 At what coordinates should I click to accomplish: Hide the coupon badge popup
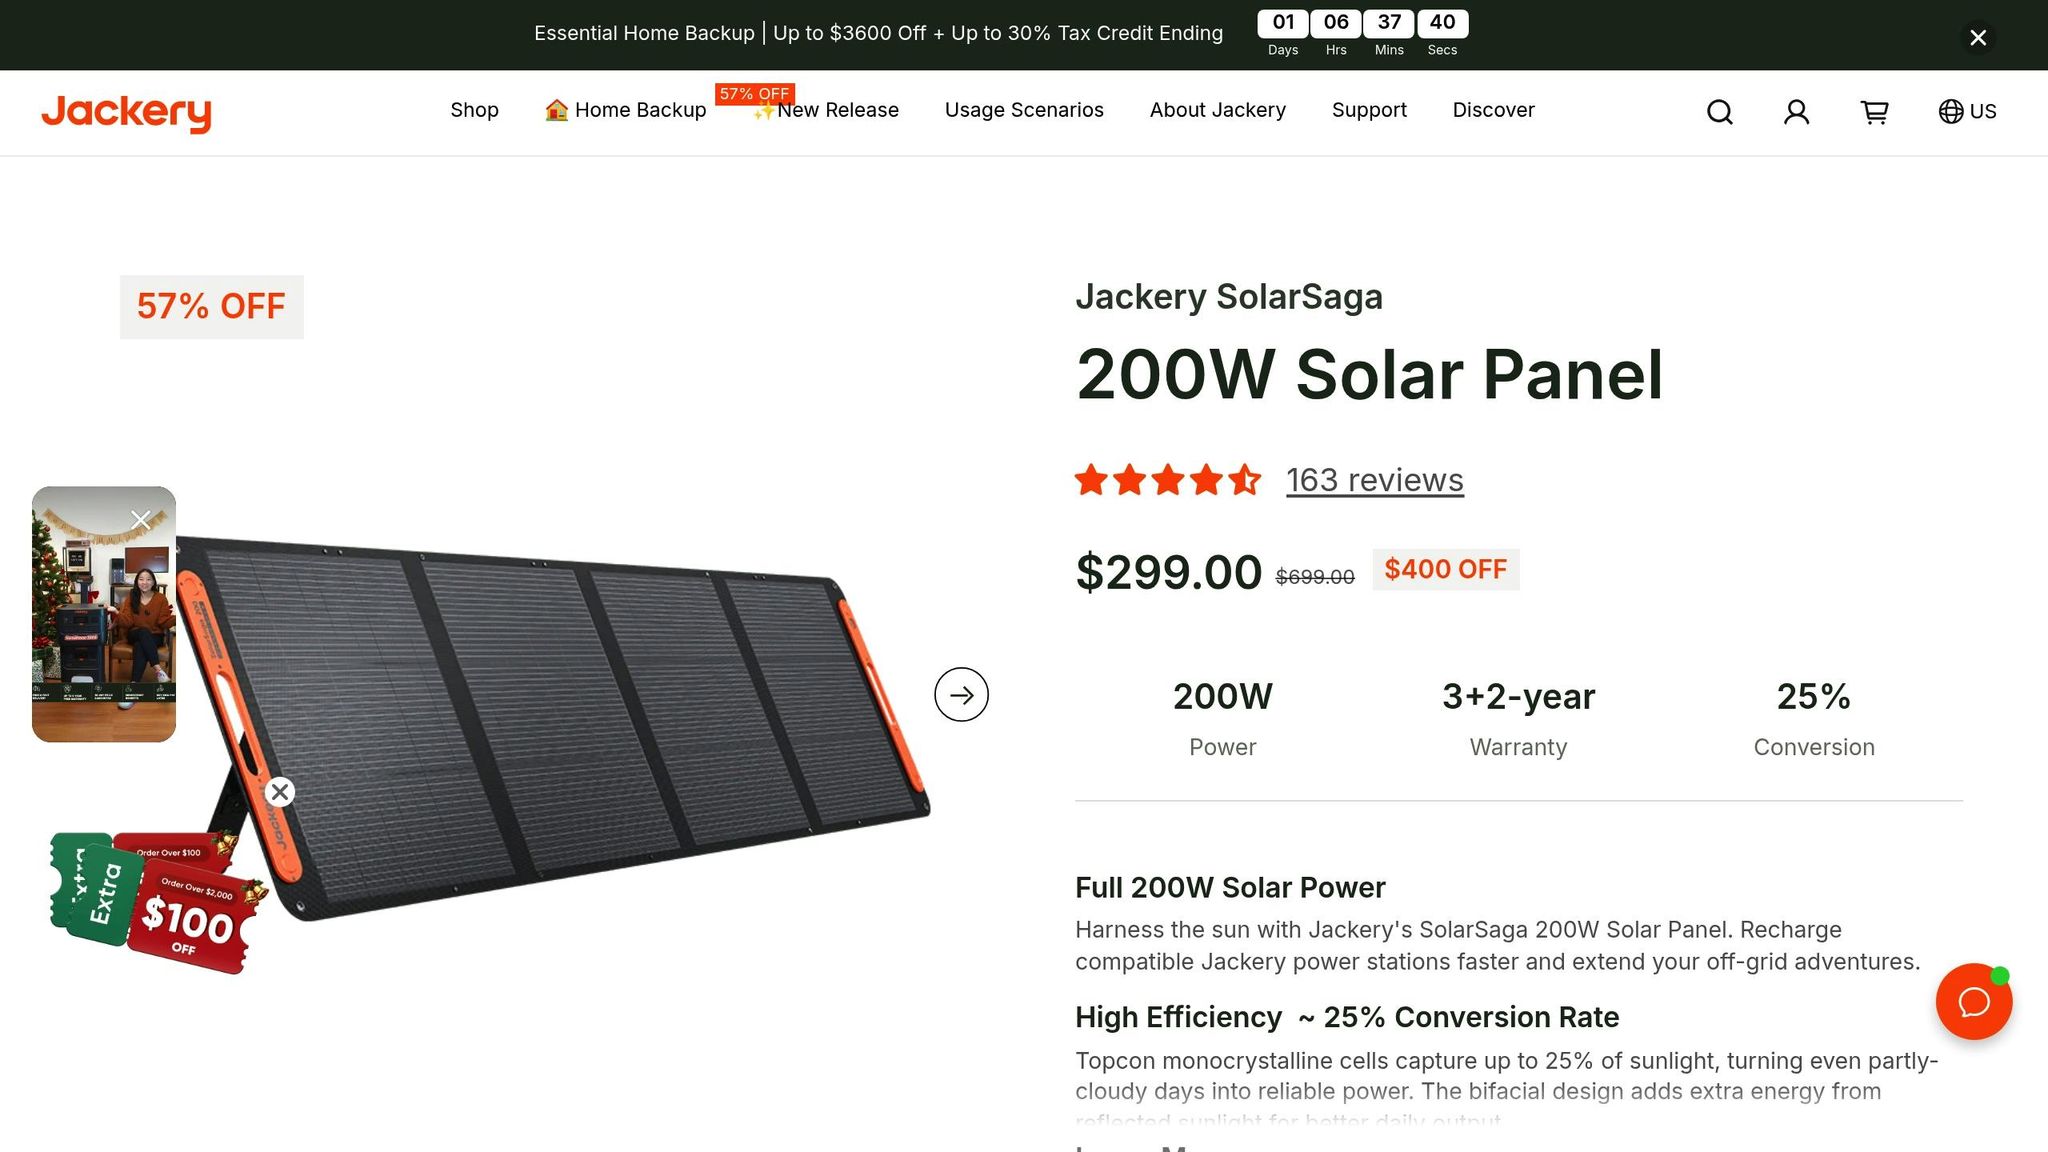tap(280, 792)
